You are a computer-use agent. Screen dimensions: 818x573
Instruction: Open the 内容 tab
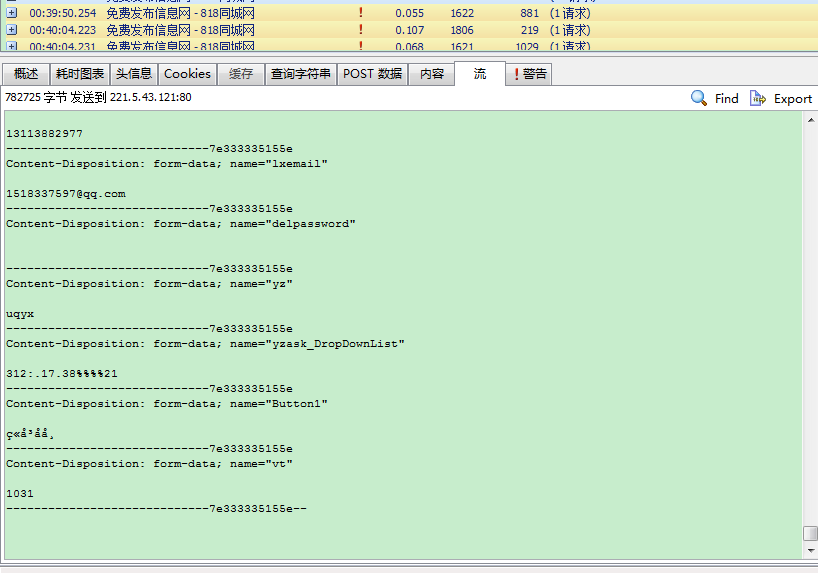point(432,74)
